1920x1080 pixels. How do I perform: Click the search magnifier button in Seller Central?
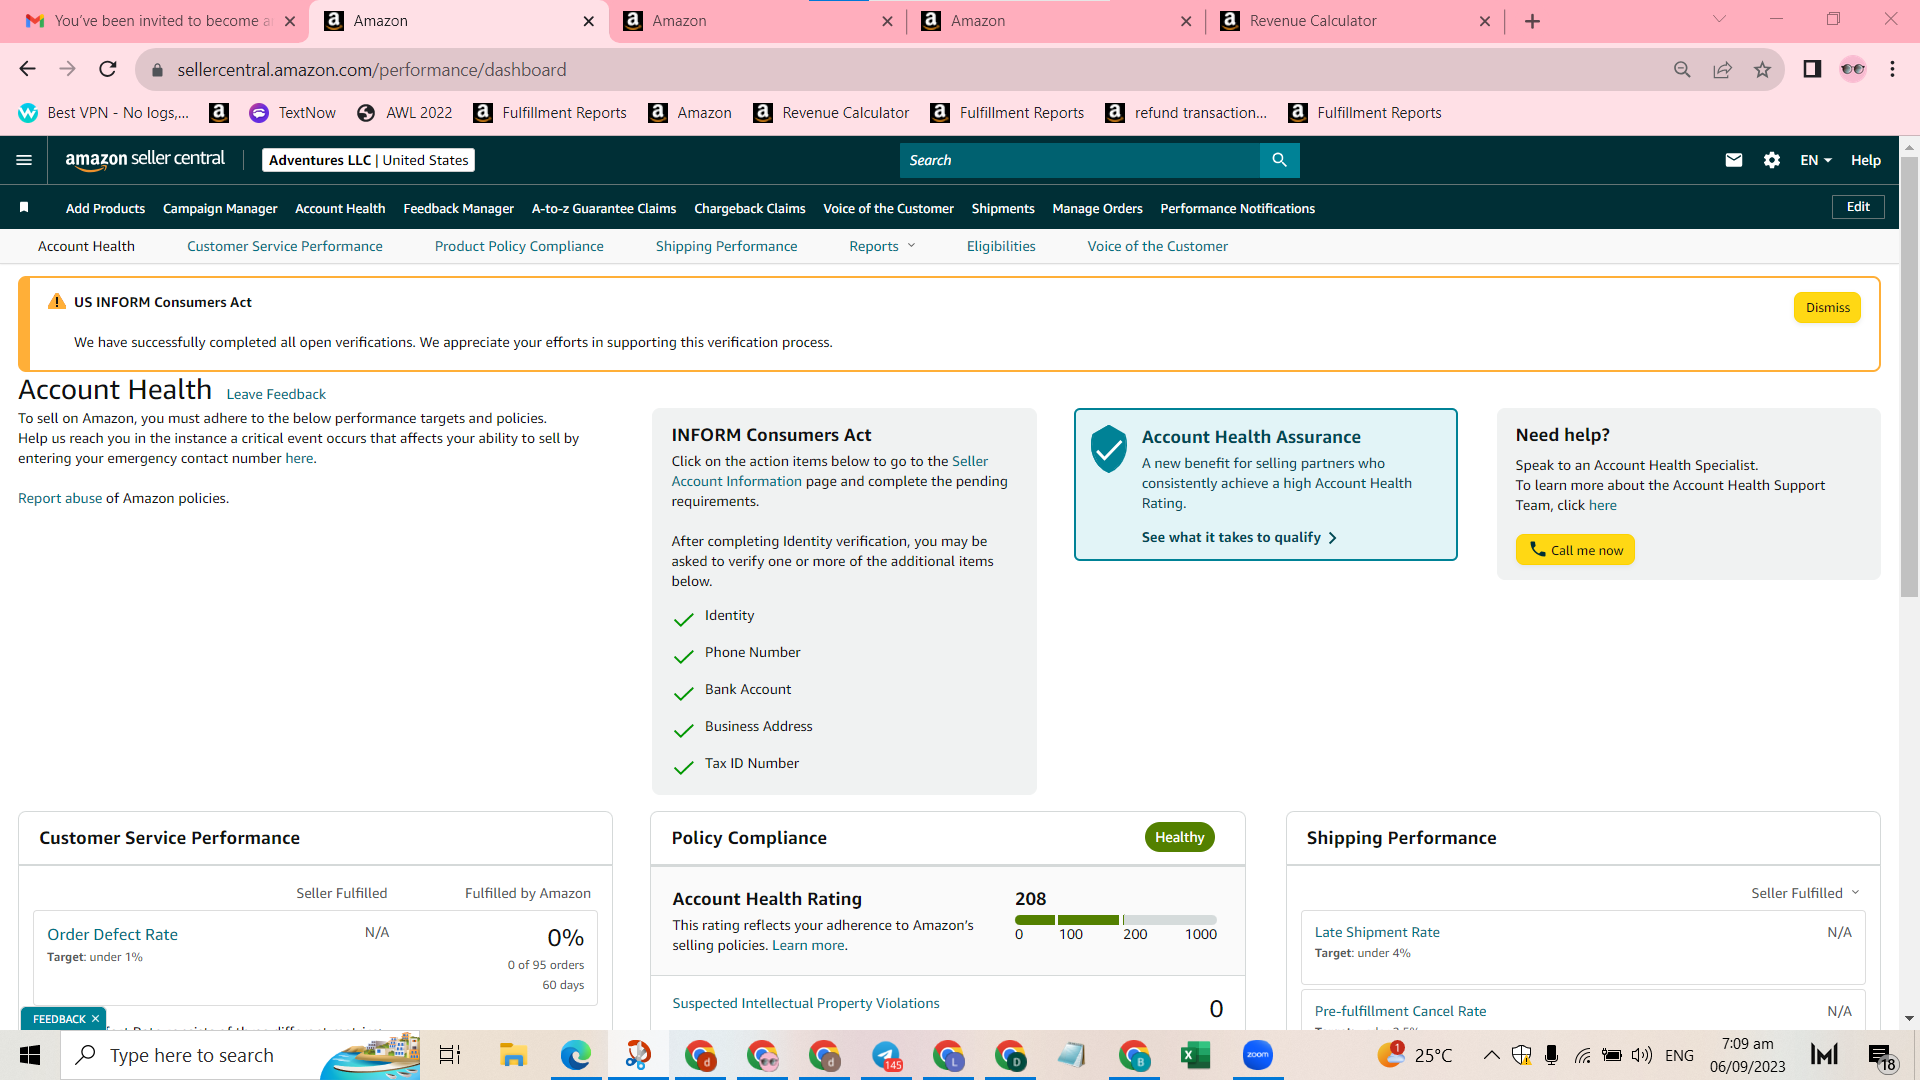(x=1279, y=160)
